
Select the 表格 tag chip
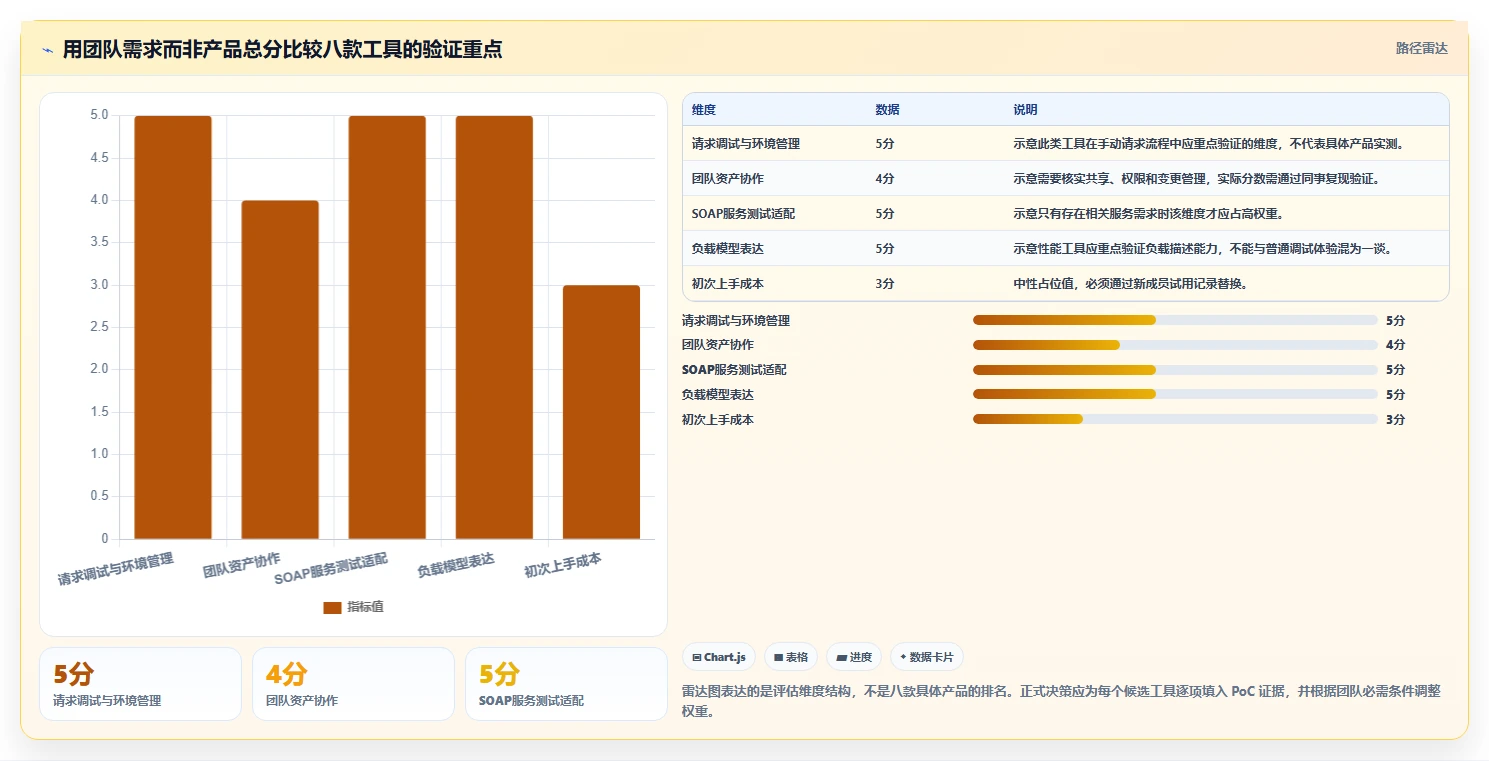click(x=791, y=657)
